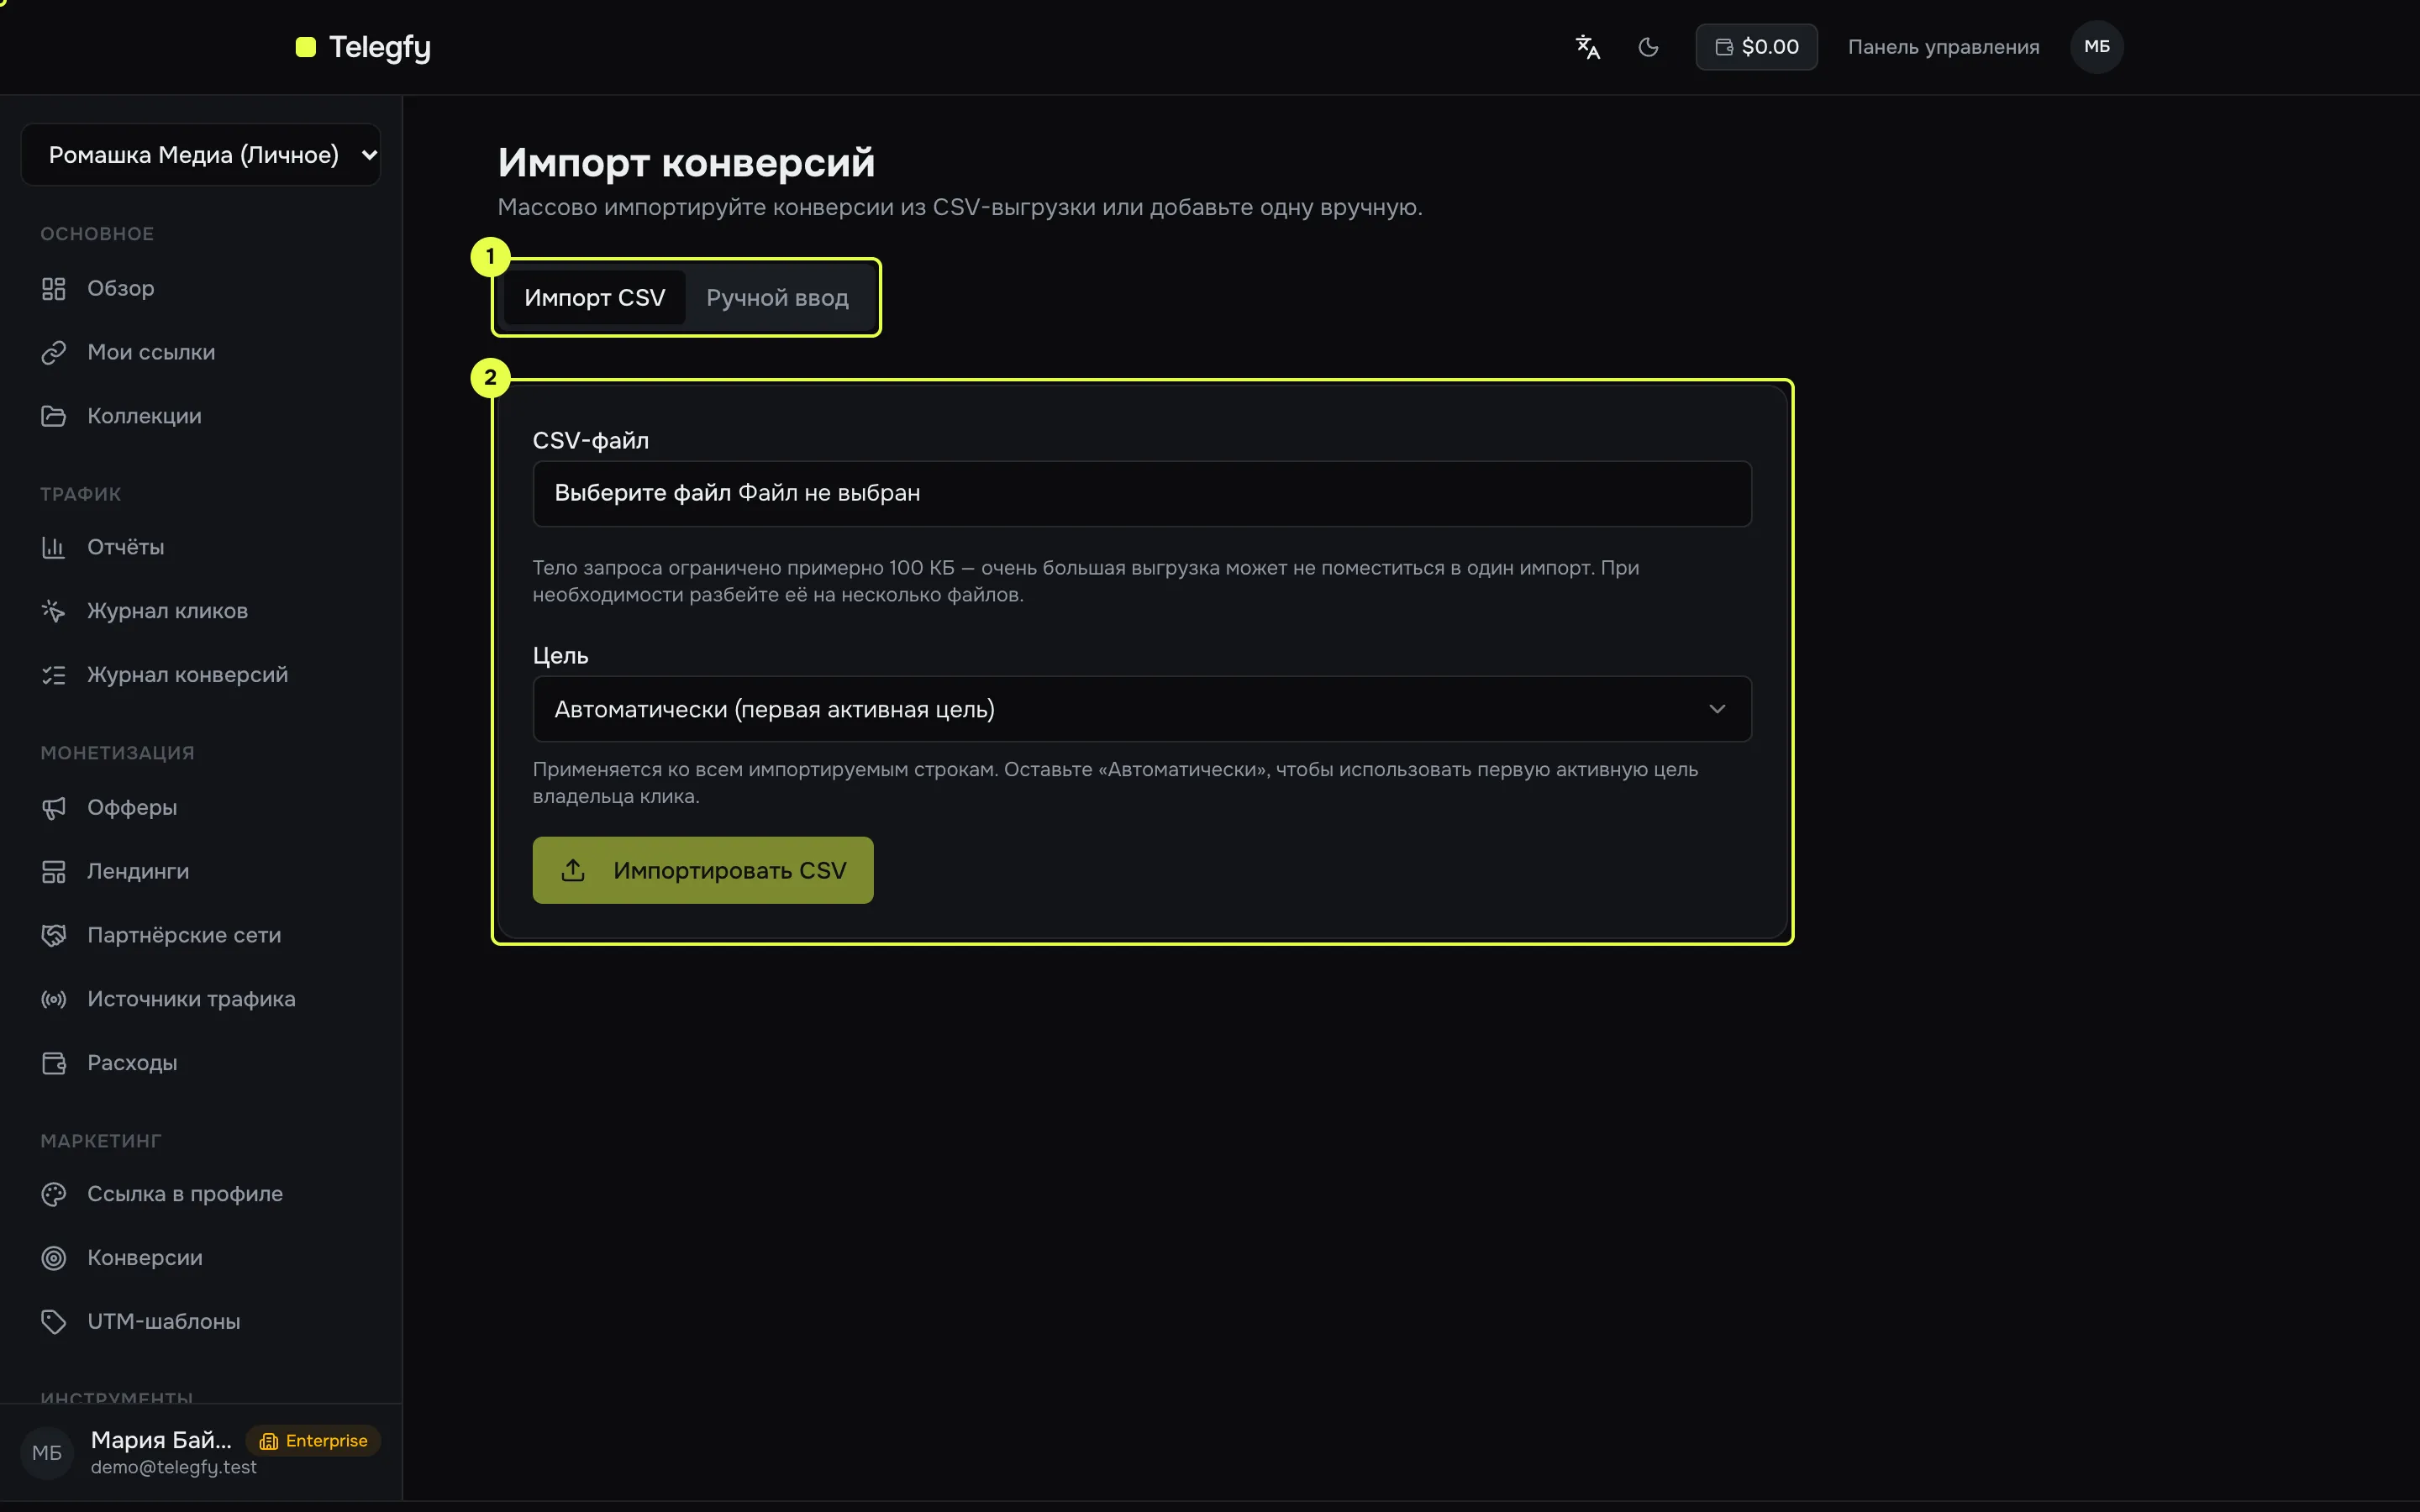
Task: Click demo@telegfy.test email text
Action: (174, 1468)
